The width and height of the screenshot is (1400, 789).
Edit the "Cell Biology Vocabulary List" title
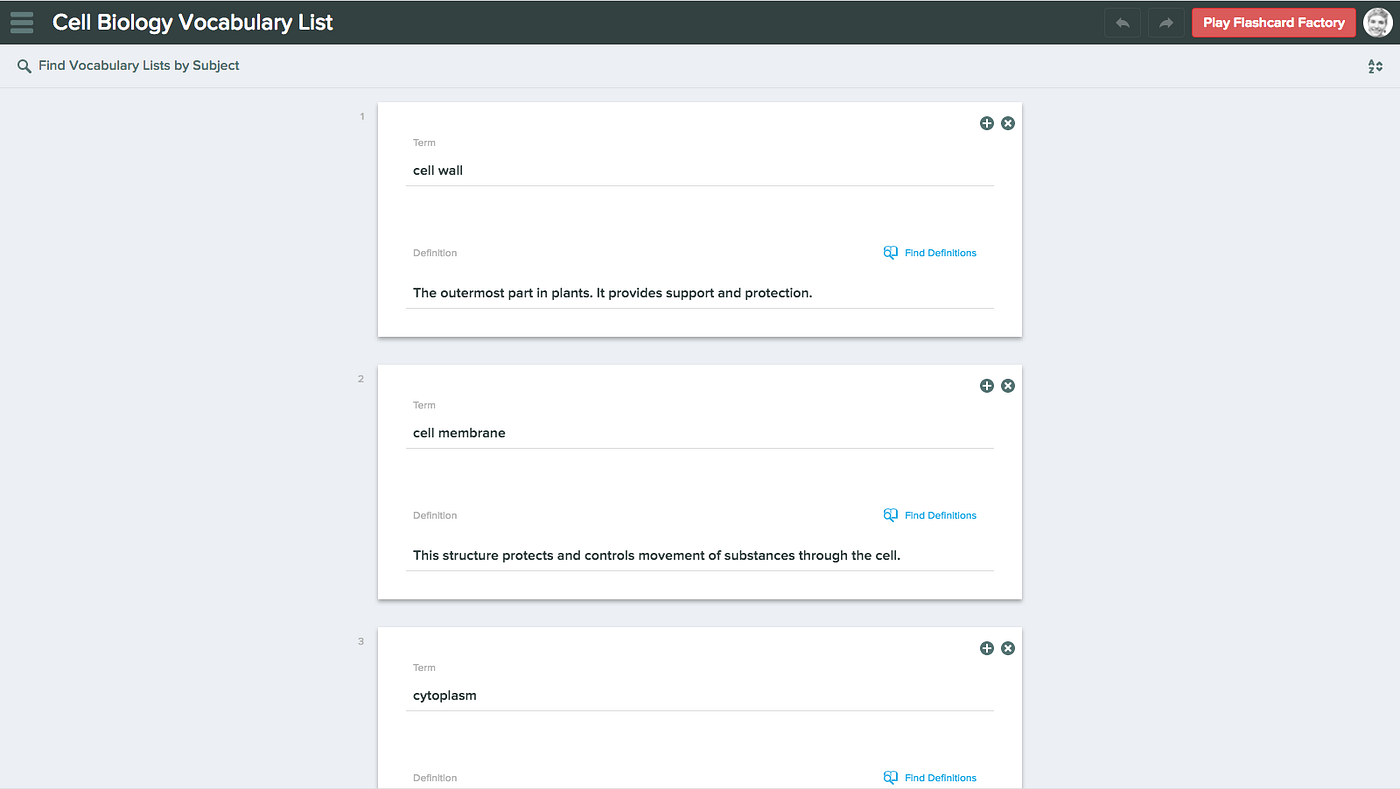[x=193, y=21]
